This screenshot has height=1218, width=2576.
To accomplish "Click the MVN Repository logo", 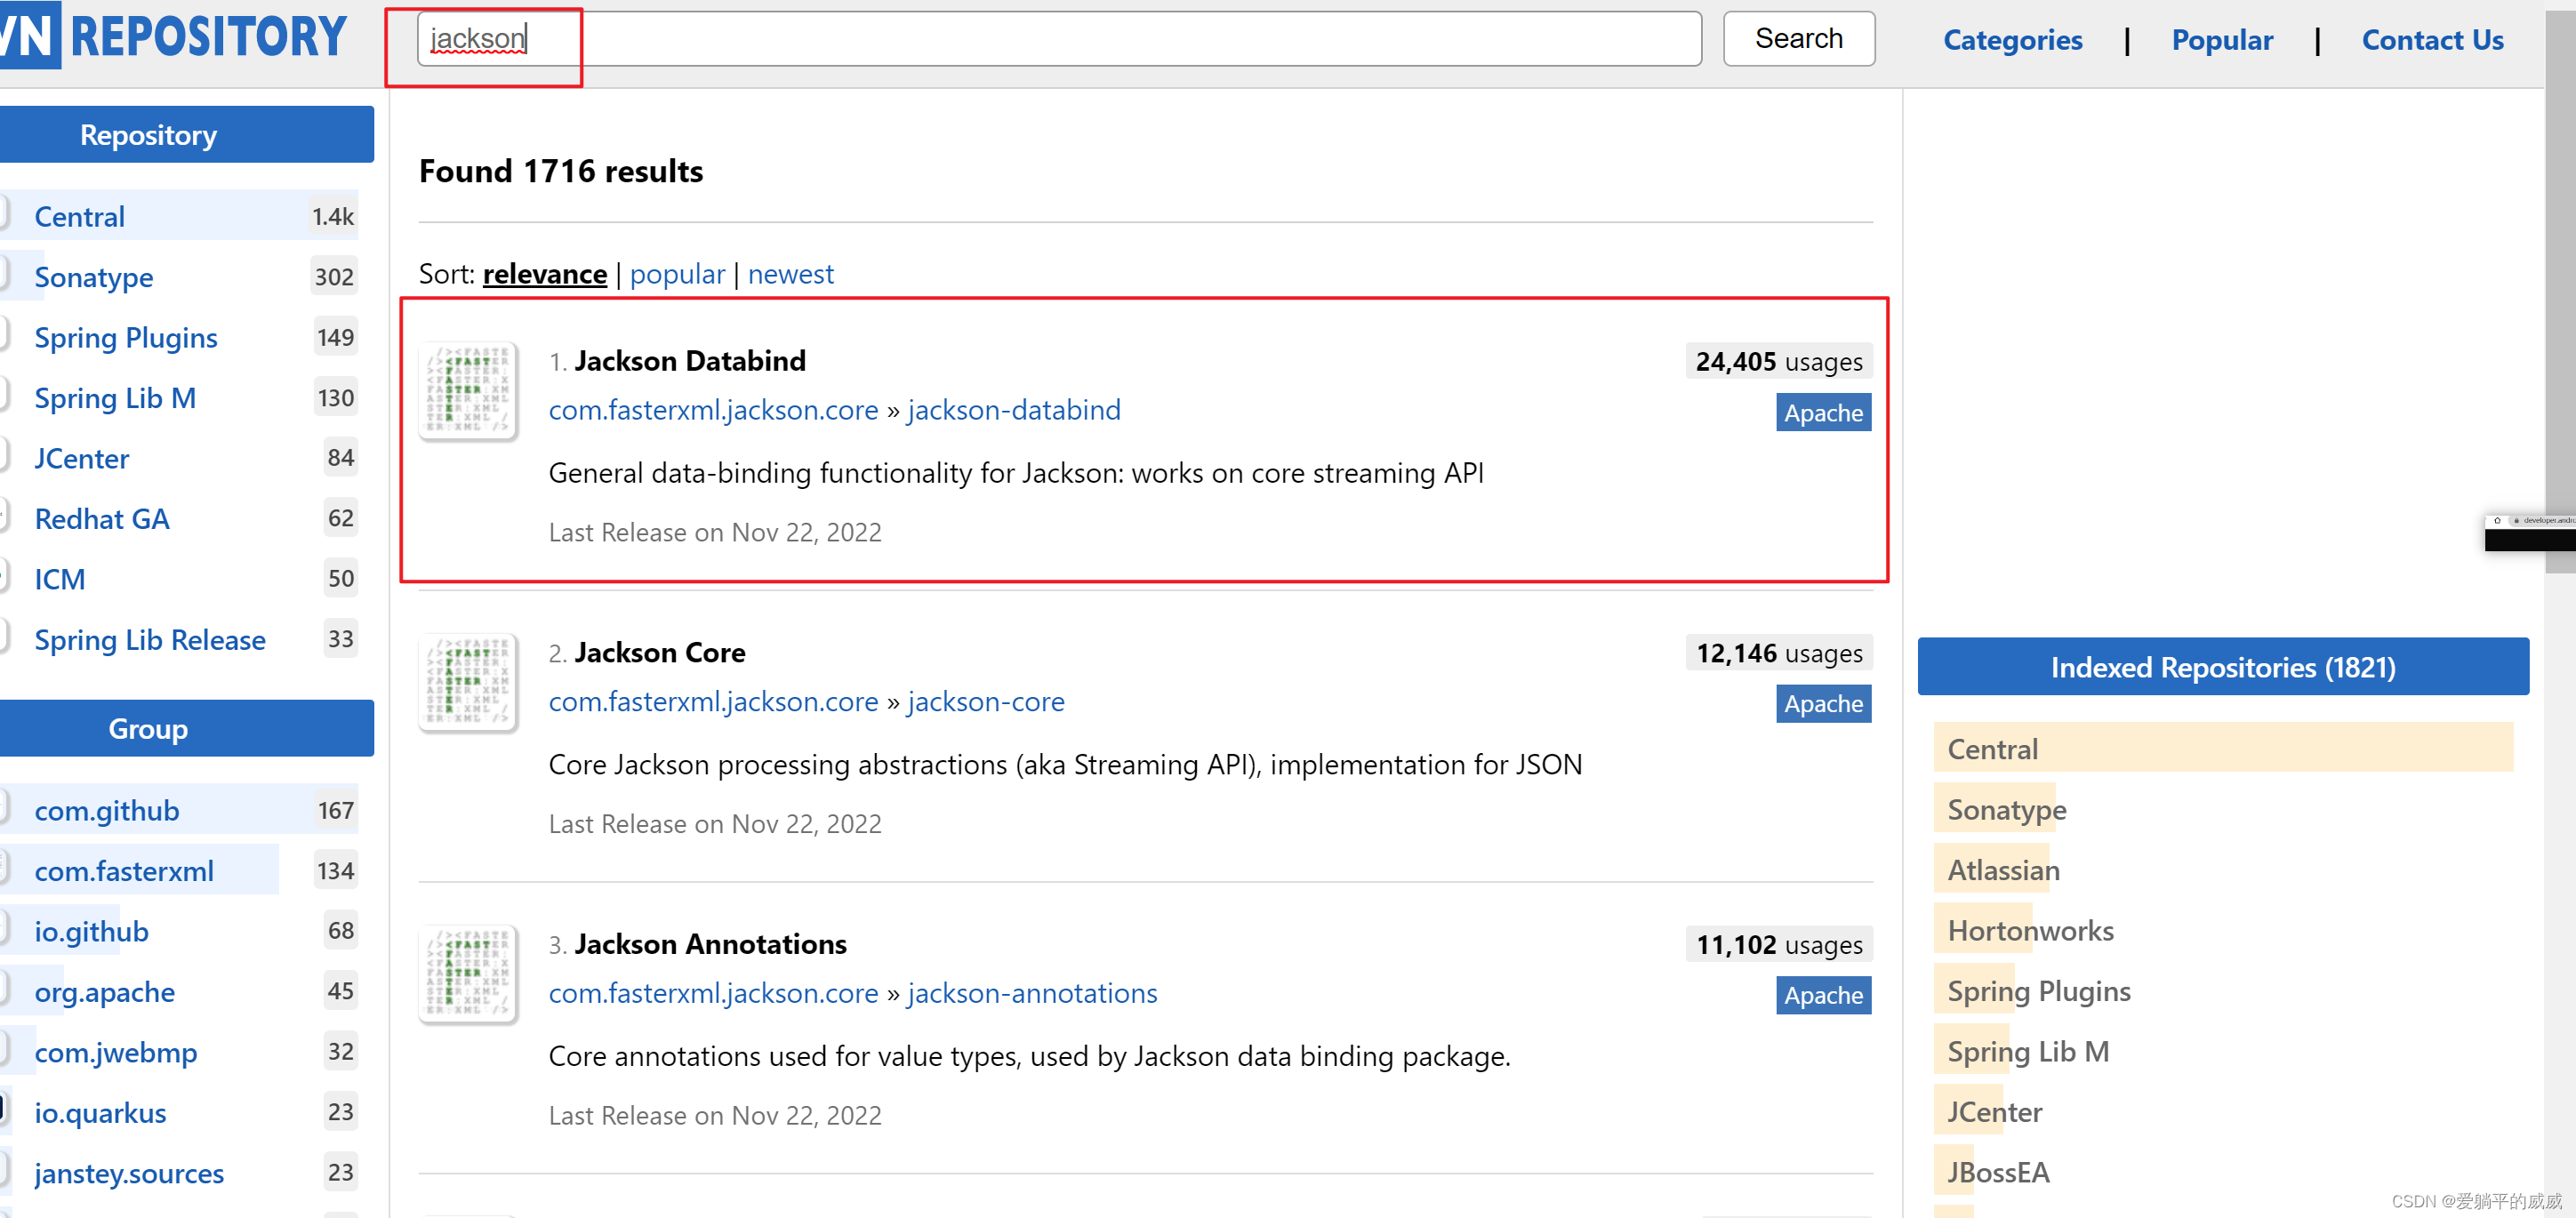I will coord(174,36).
